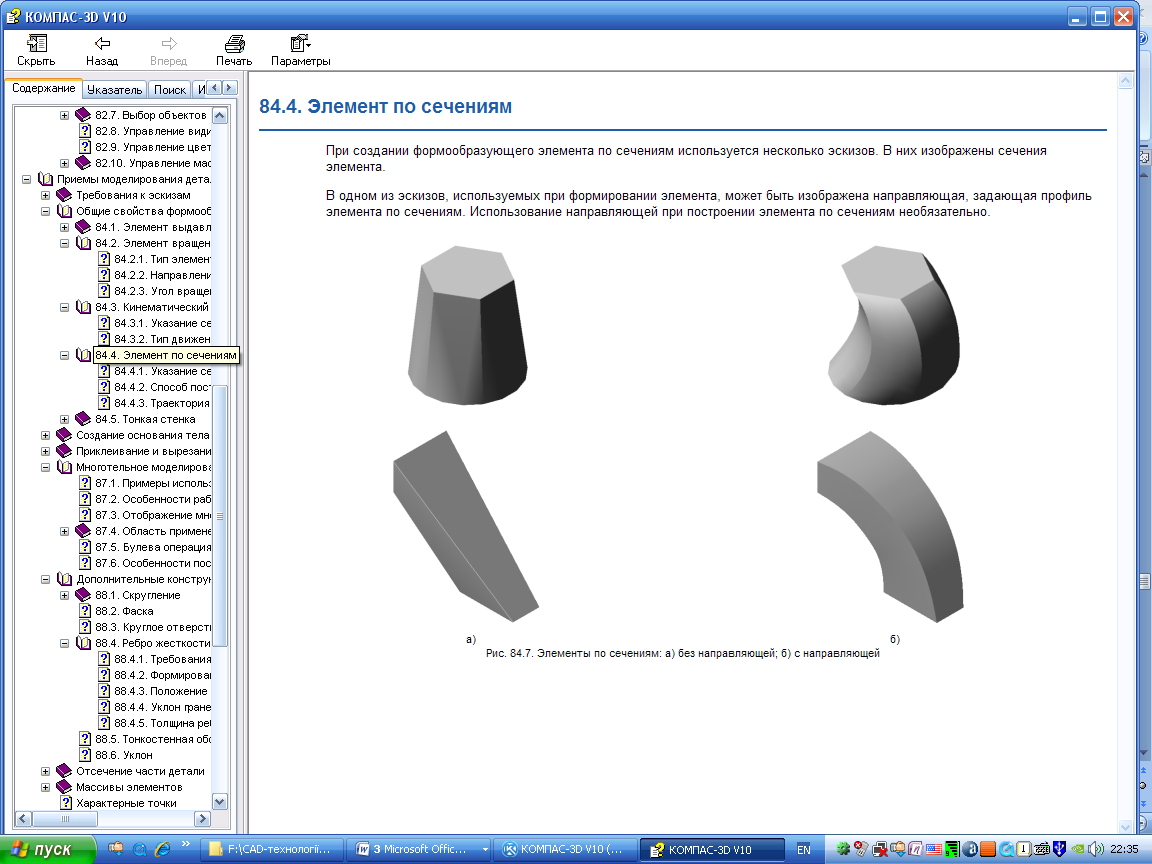This screenshot has height=864, width=1152.
Task: Click the book icon of 88.1. Скругление
Action: click(x=84, y=595)
